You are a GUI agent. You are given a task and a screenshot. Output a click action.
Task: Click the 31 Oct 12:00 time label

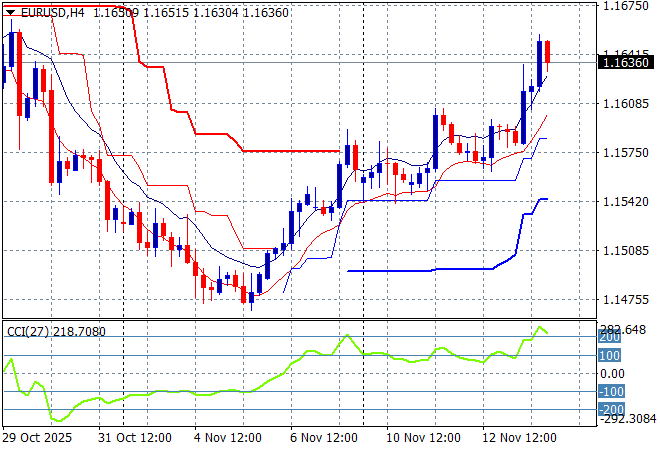135,438
